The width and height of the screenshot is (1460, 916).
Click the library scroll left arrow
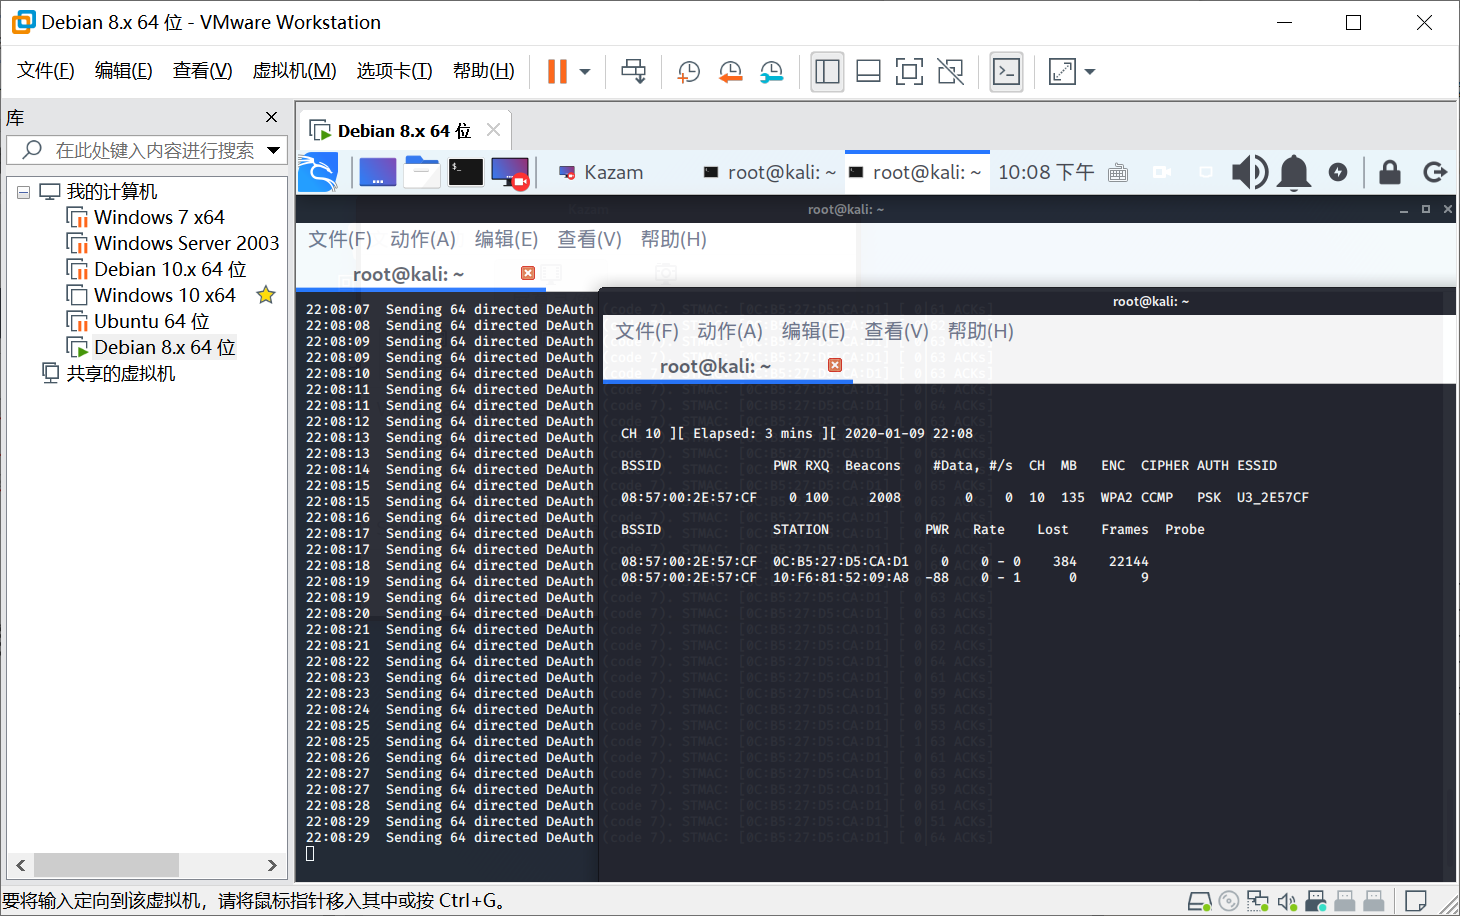click(21, 865)
